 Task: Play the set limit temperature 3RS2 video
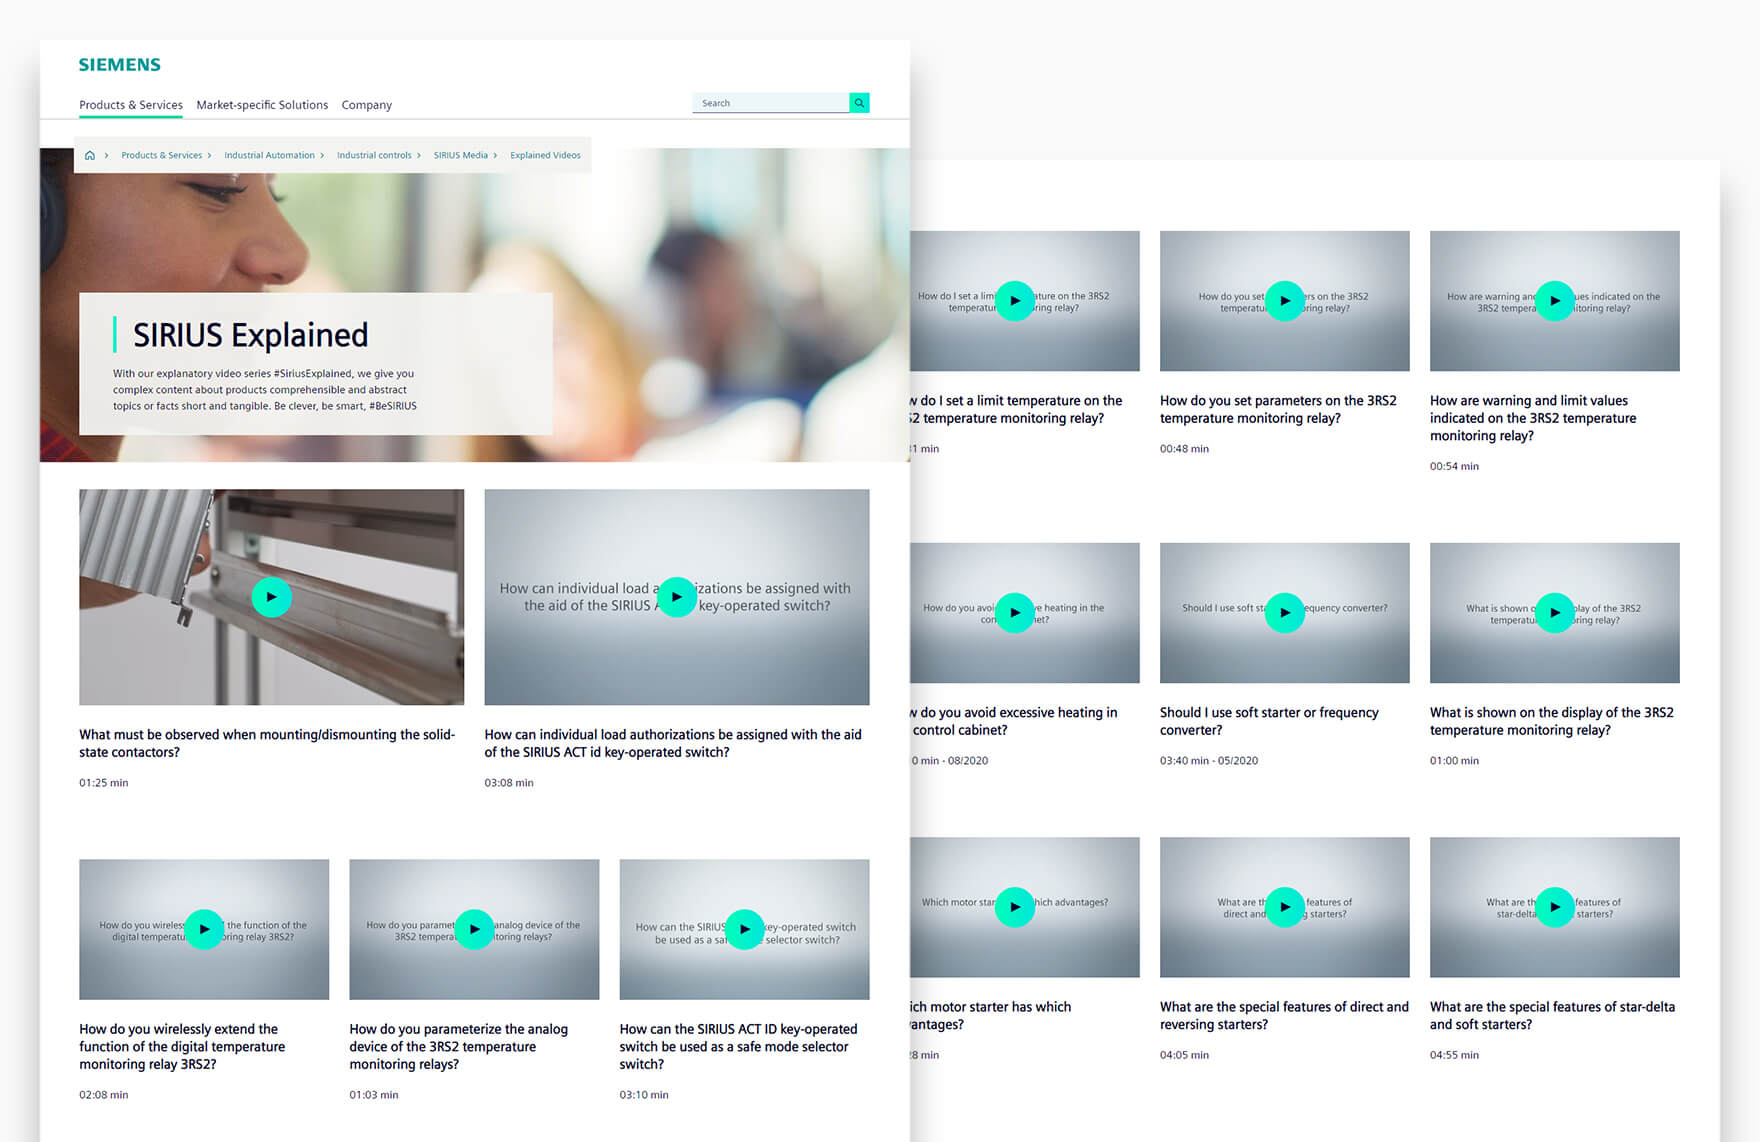(1015, 301)
